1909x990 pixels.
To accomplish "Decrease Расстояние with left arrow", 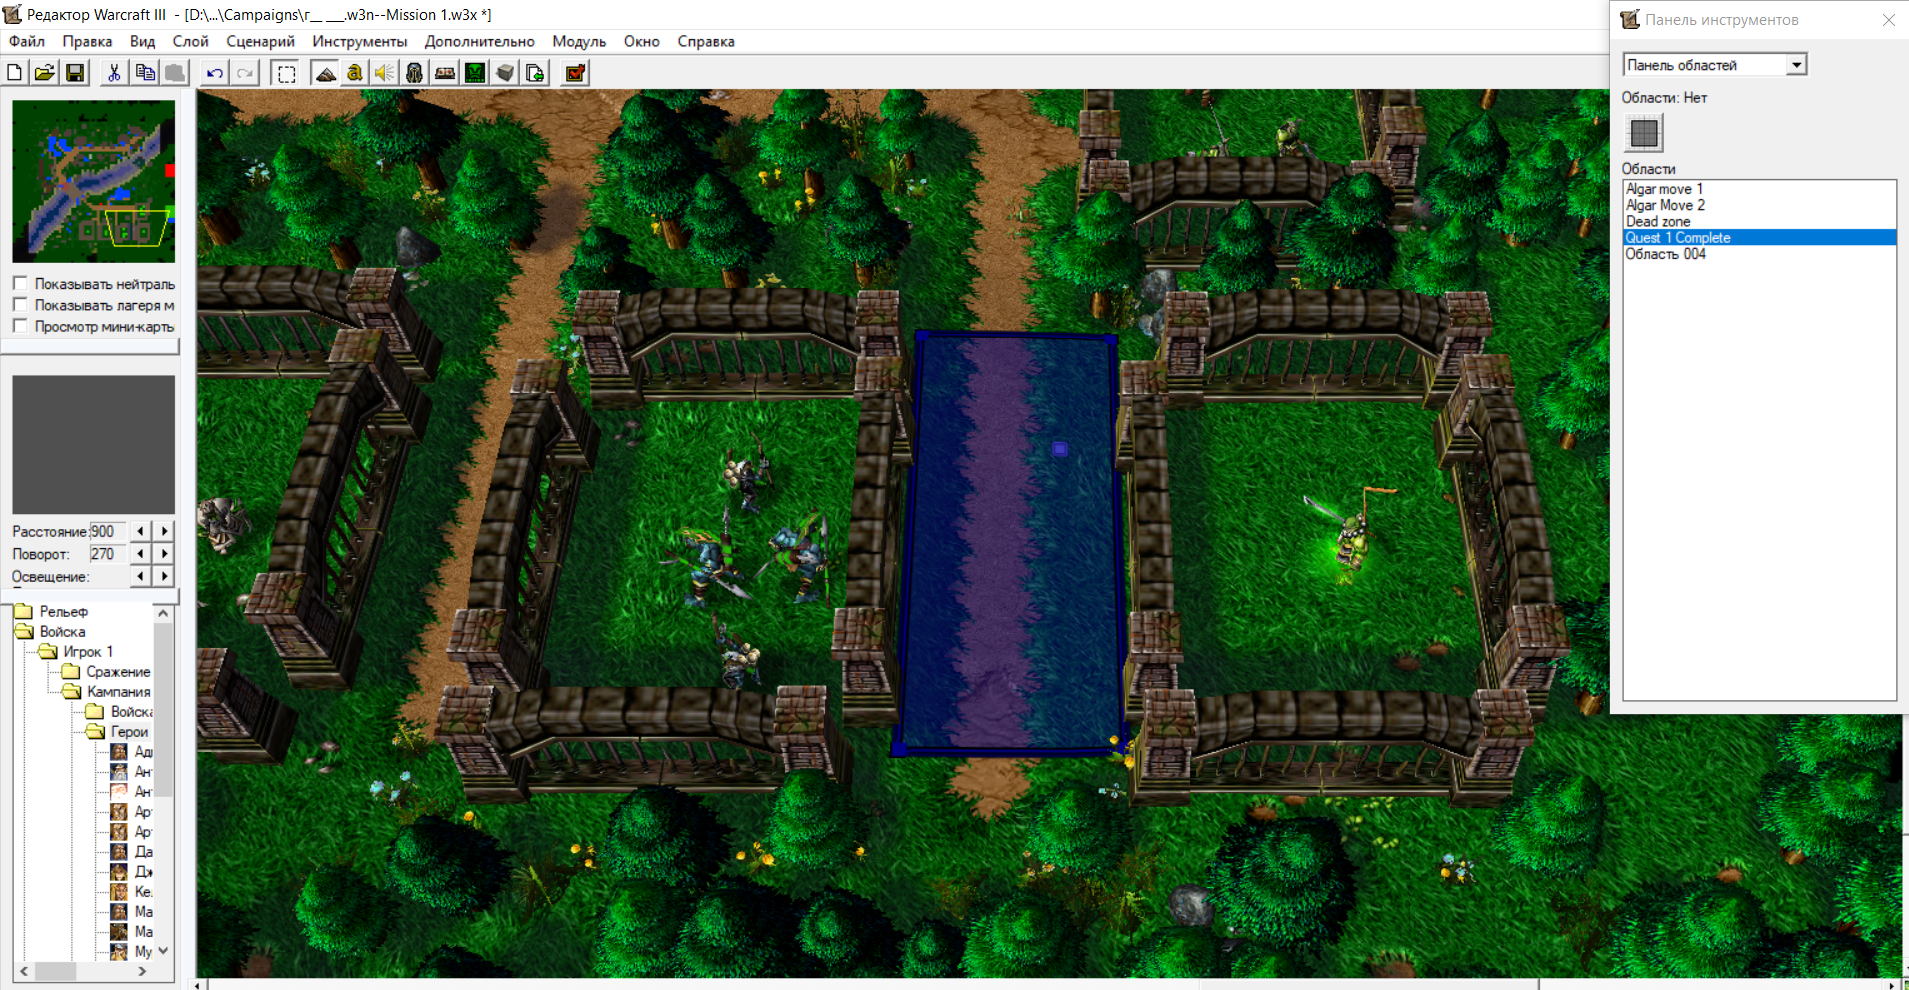I will tap(141, 531).
